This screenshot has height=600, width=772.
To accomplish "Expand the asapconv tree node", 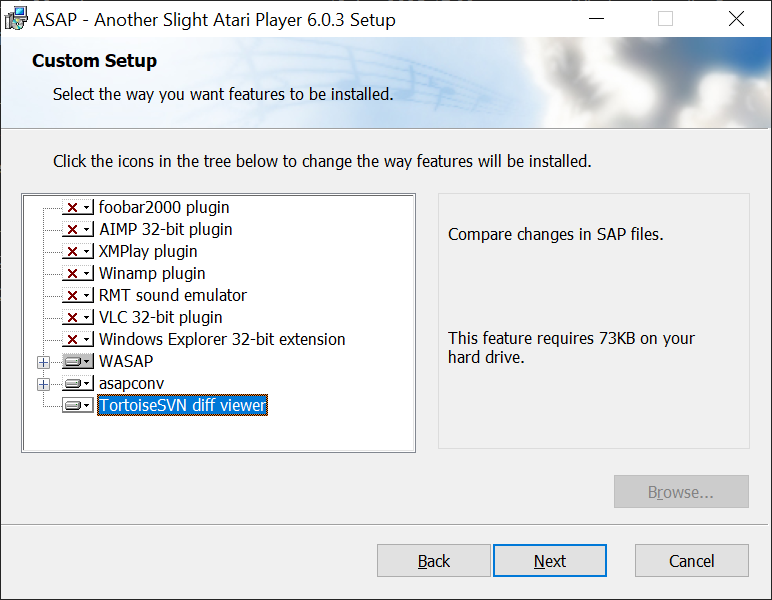I will (x=43, y=384).
